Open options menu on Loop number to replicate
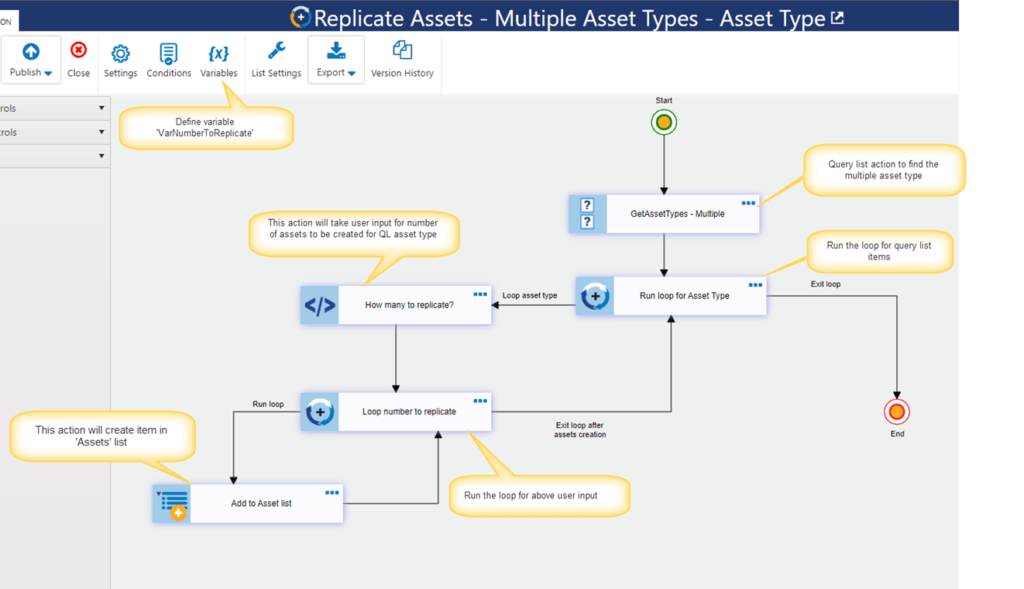The height and width of the screenshot is (589, 1024). coord(480,401)
